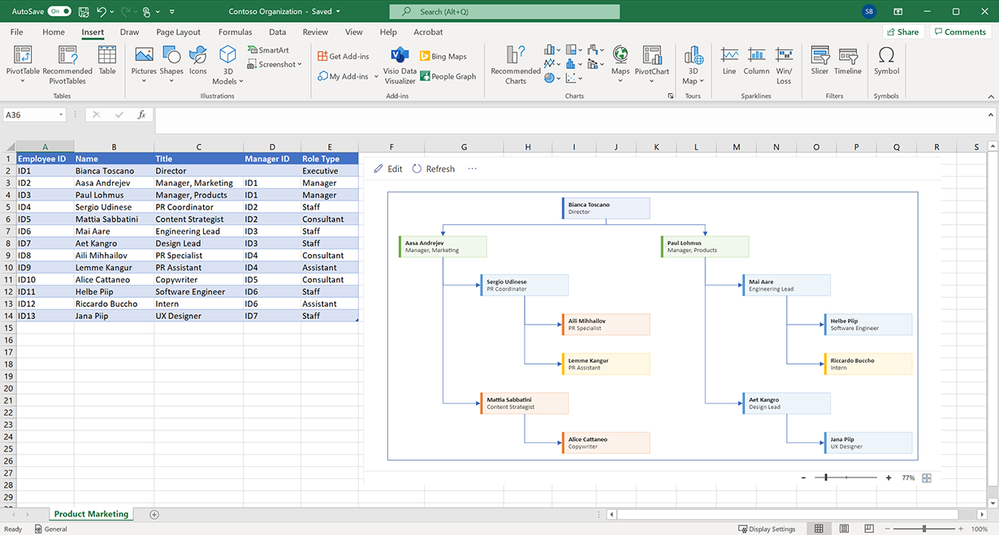Open the Comments pane
Viewport: 999px width, 535px height.
(x=960, y=32)
